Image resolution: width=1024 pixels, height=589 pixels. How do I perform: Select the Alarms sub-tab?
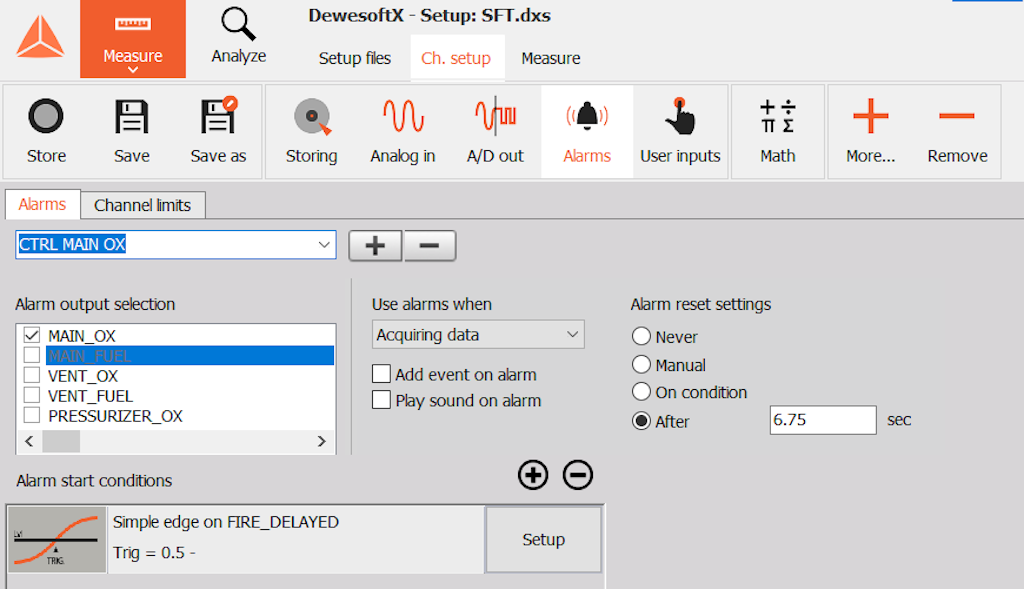(x=42, y=204)
